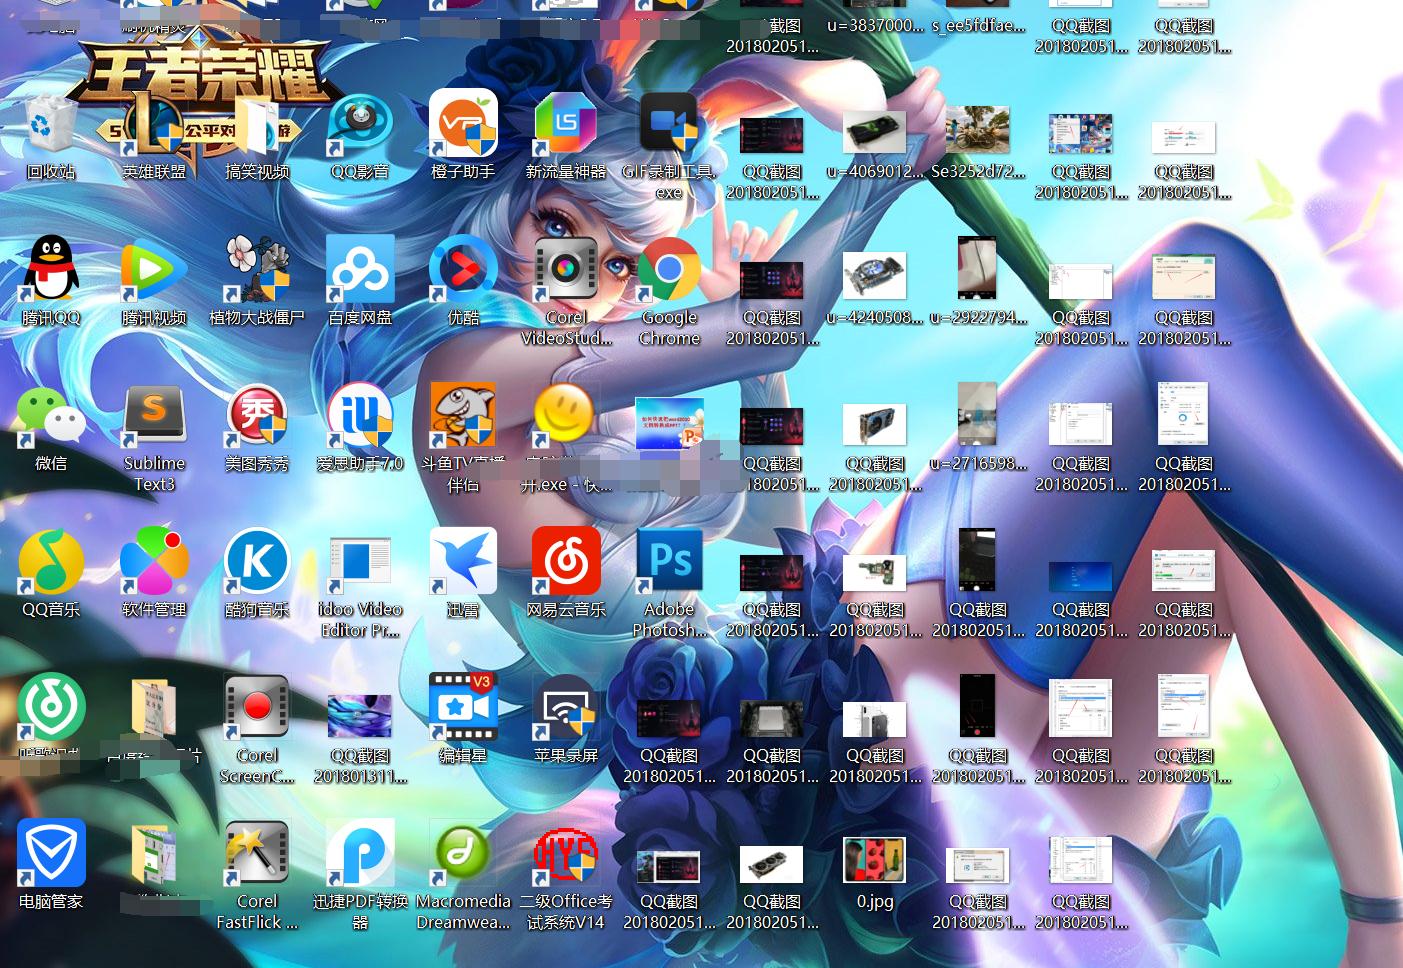This screenshot has width=1403, height=968.
Task: Launch 迅雷 download manager icon
Action: 463,563
